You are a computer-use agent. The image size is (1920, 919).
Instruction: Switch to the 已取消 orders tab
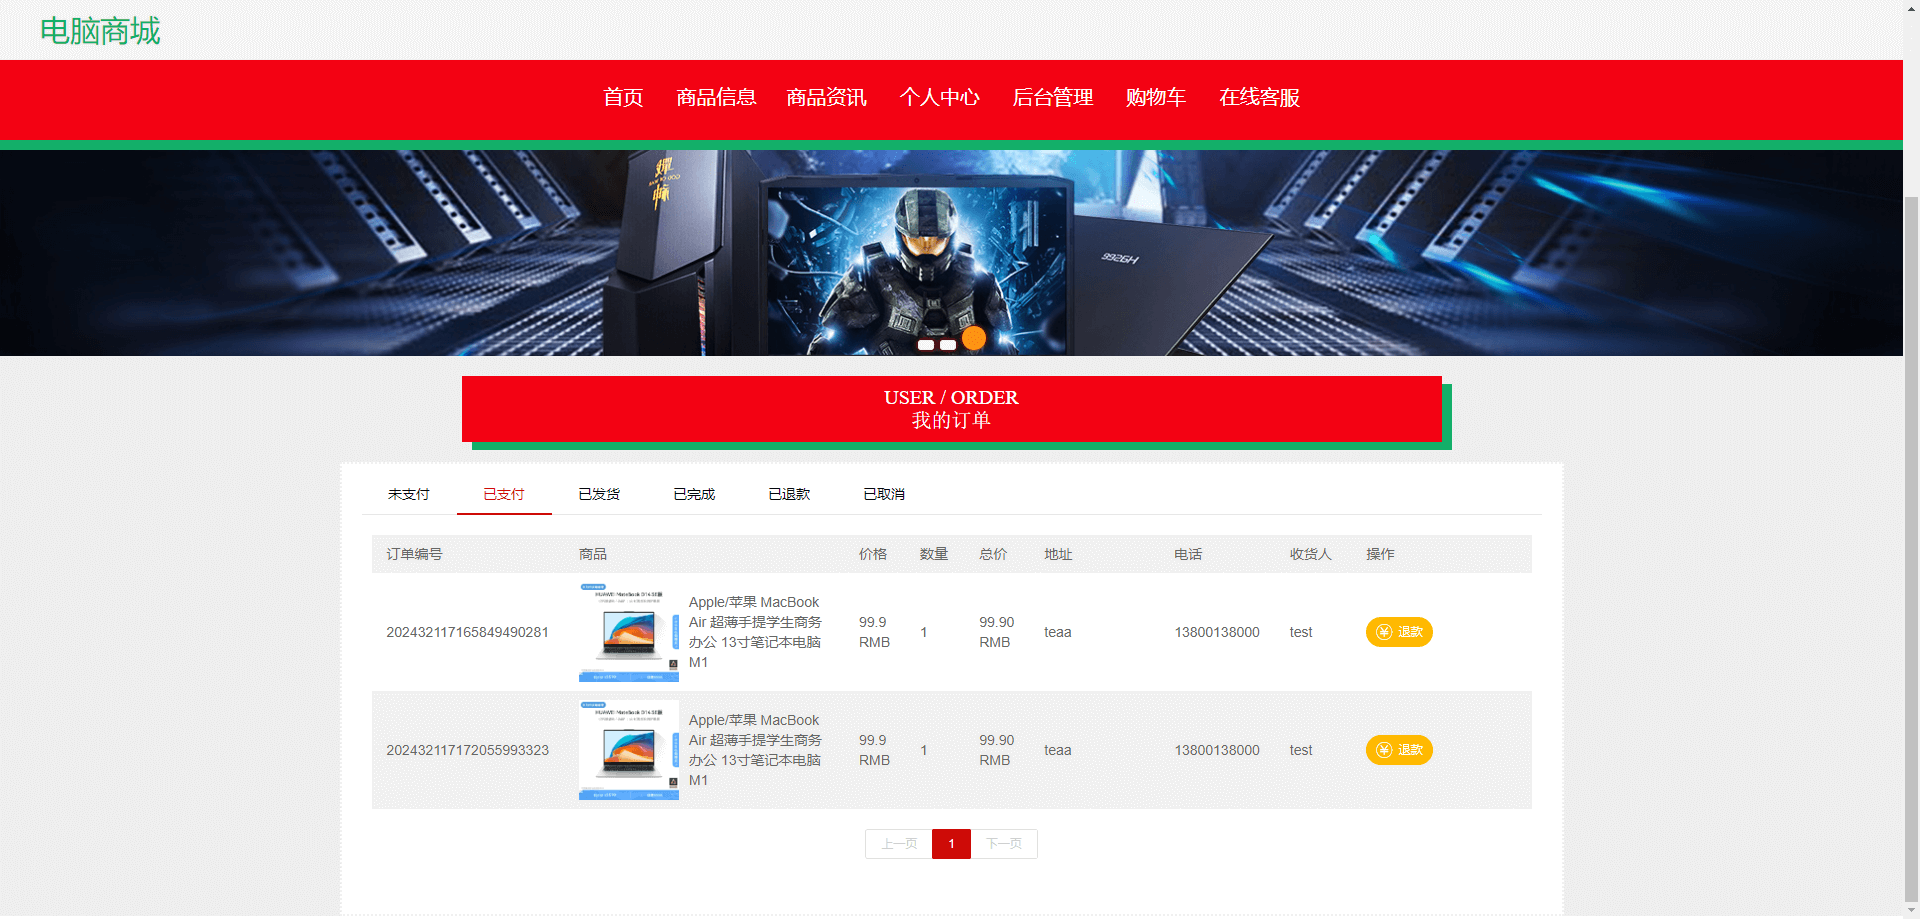(x=884, y=494)
